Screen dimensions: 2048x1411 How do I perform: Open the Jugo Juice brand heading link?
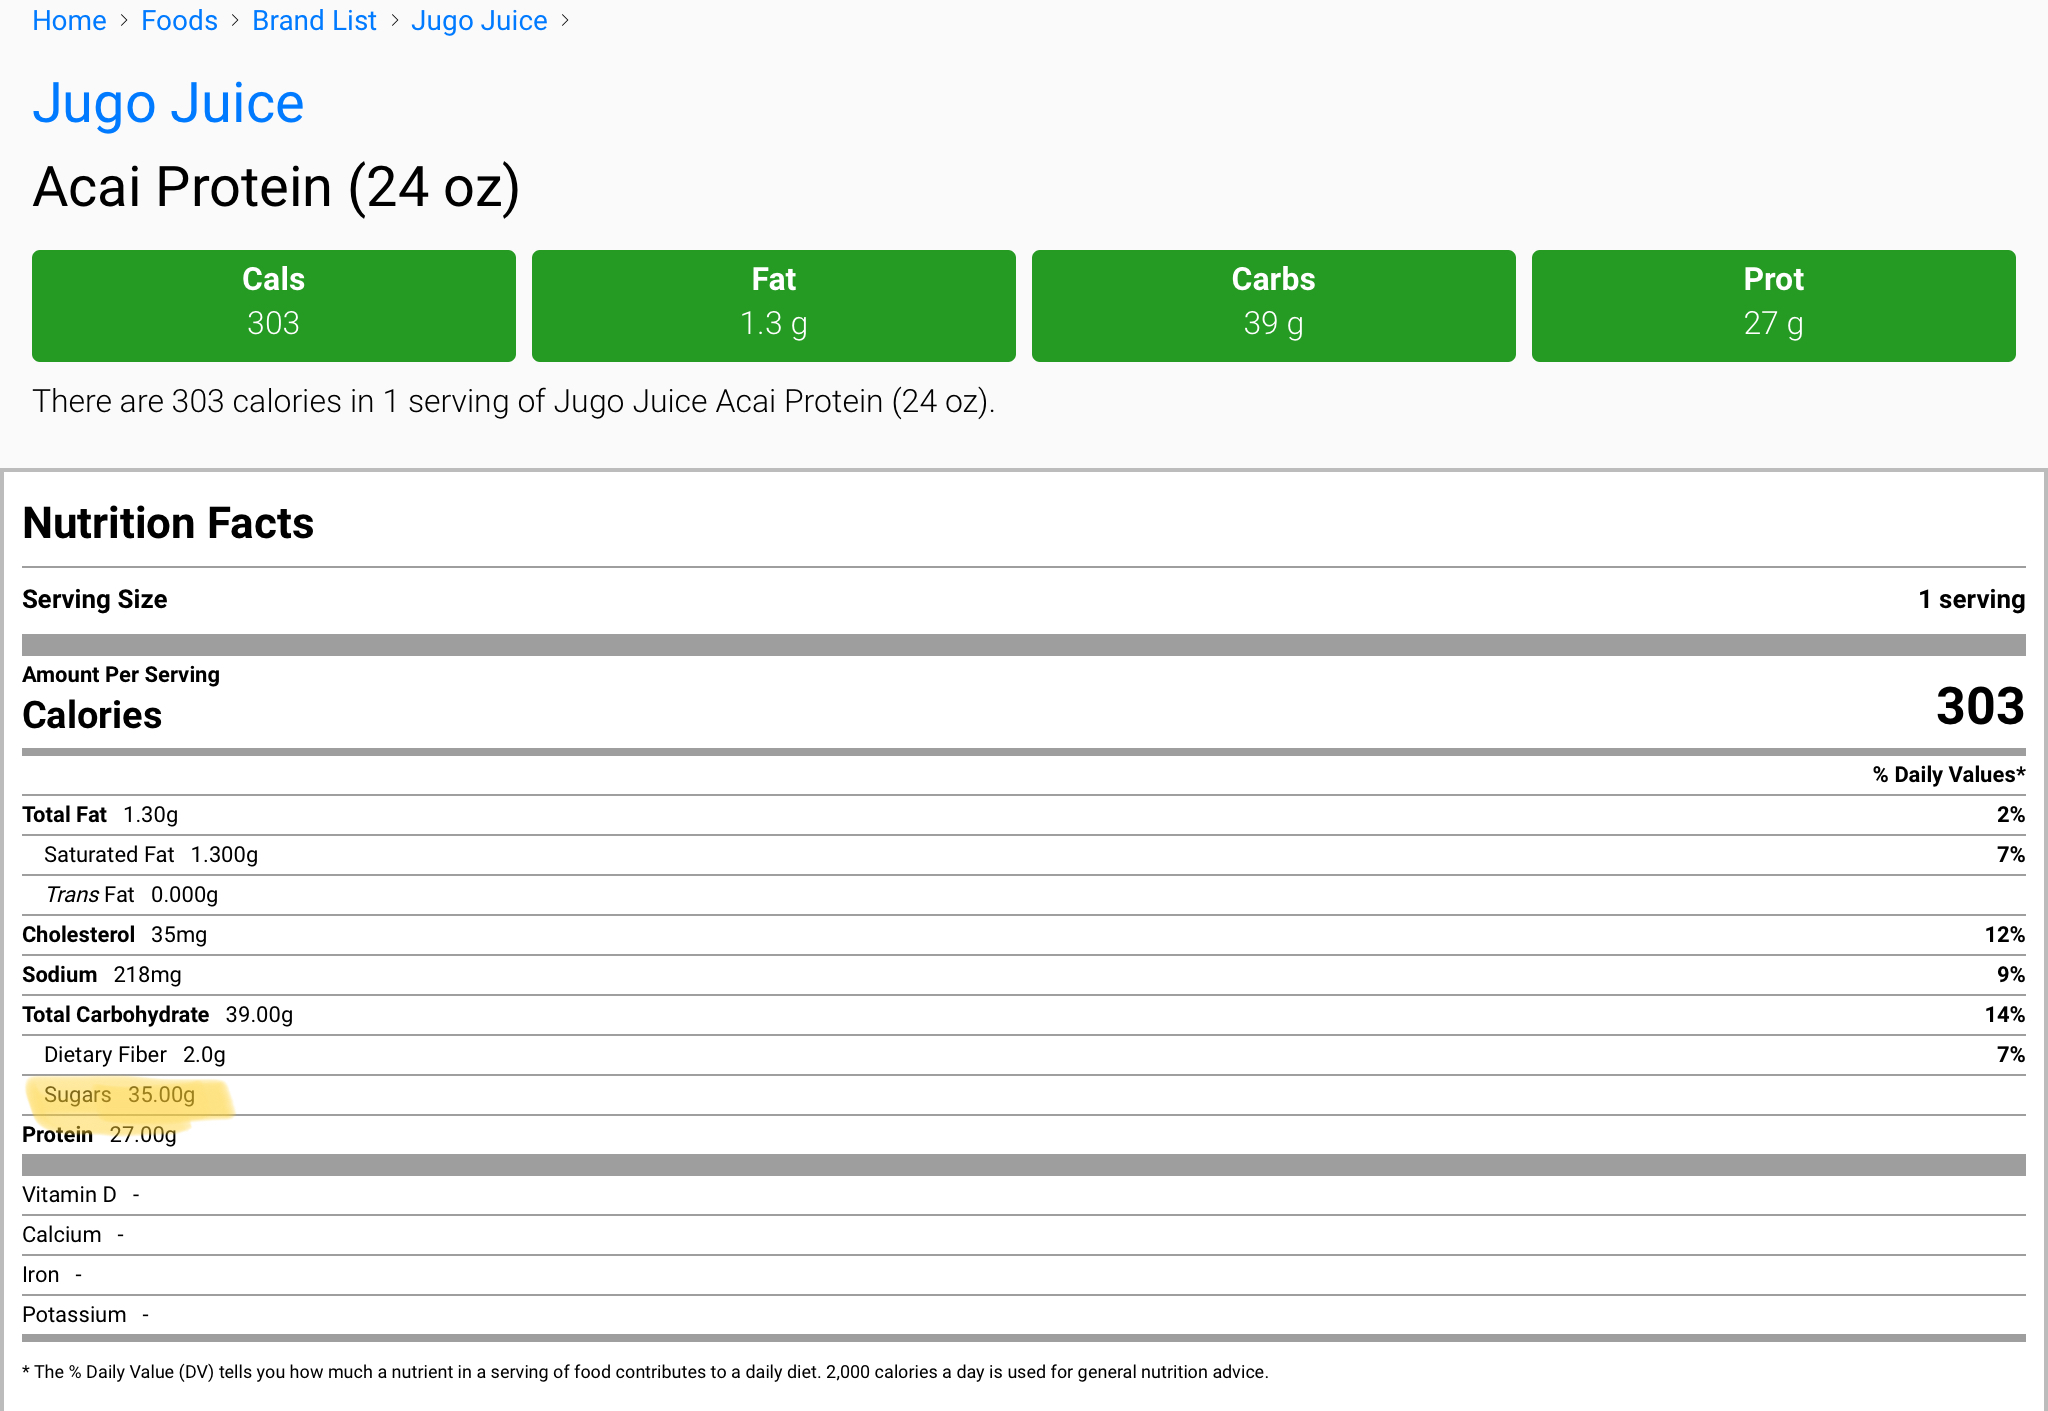(x=168, y=103)
